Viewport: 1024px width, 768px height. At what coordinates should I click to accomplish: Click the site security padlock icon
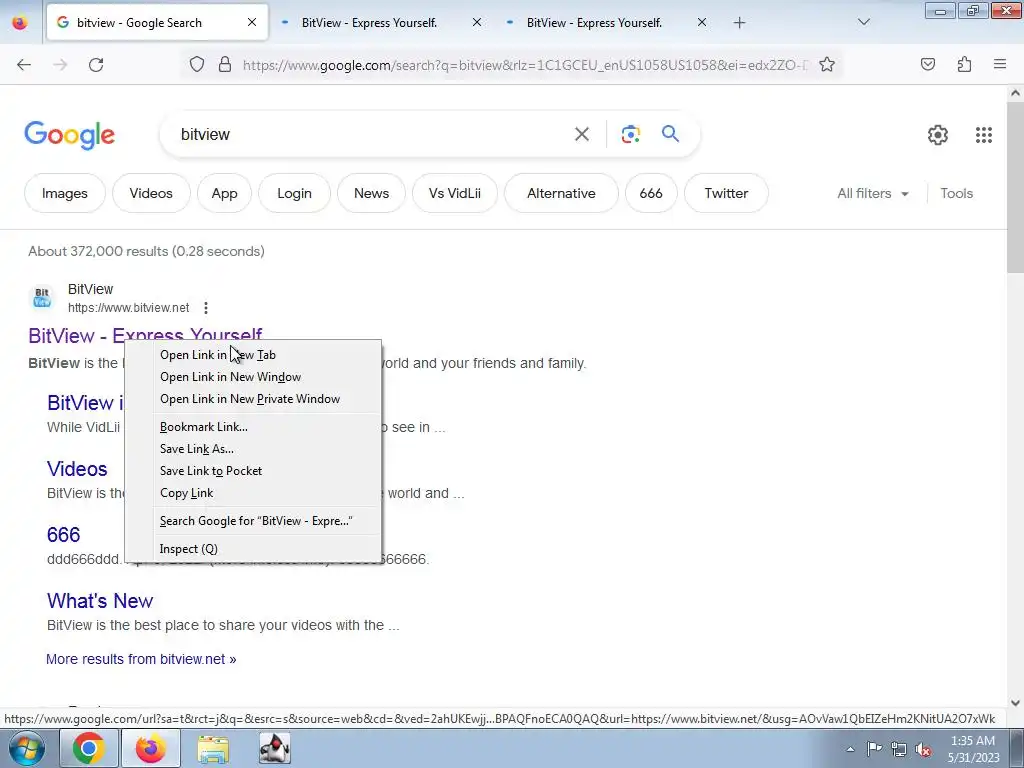225,65
